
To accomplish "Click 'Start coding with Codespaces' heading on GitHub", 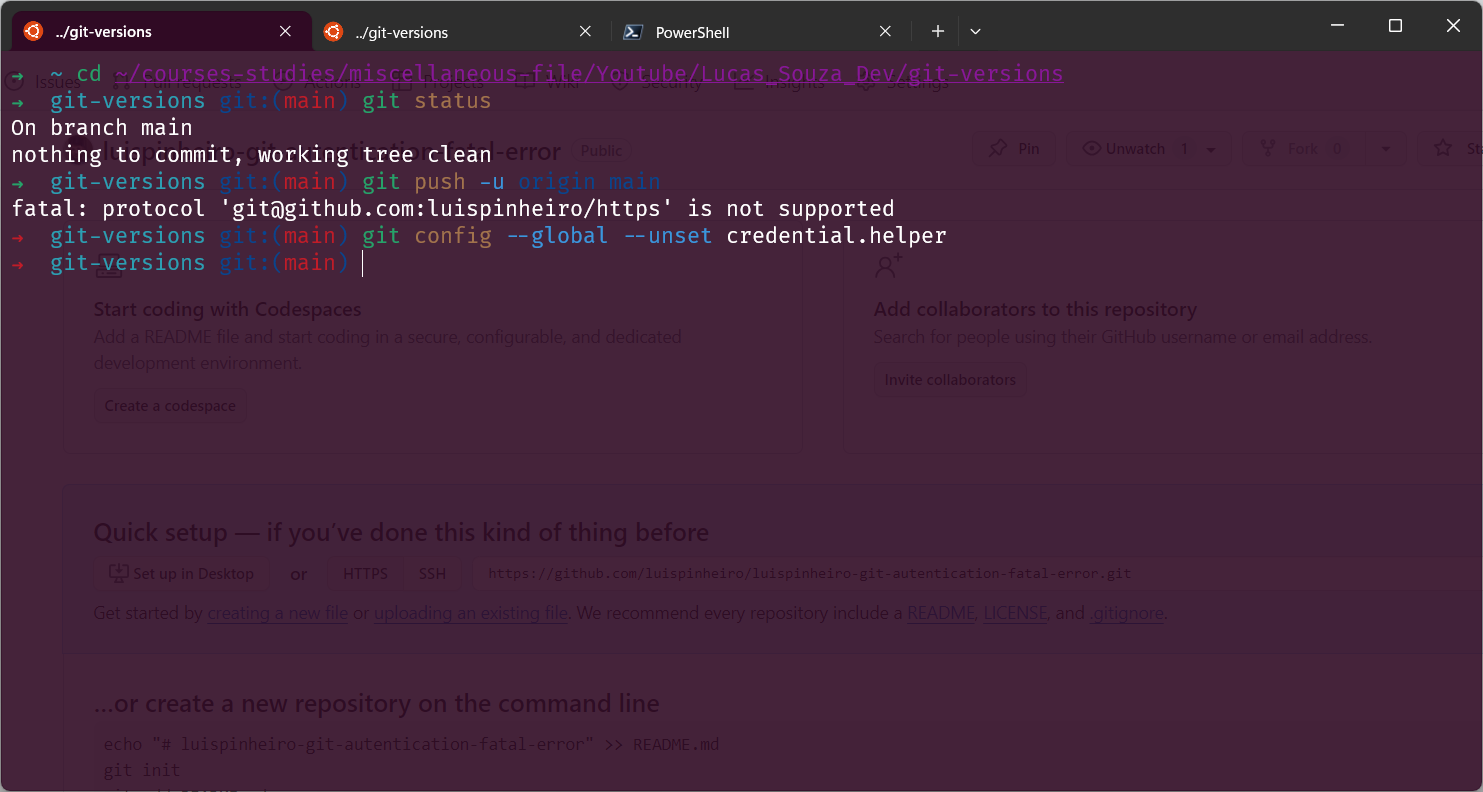I will [228, 310].
